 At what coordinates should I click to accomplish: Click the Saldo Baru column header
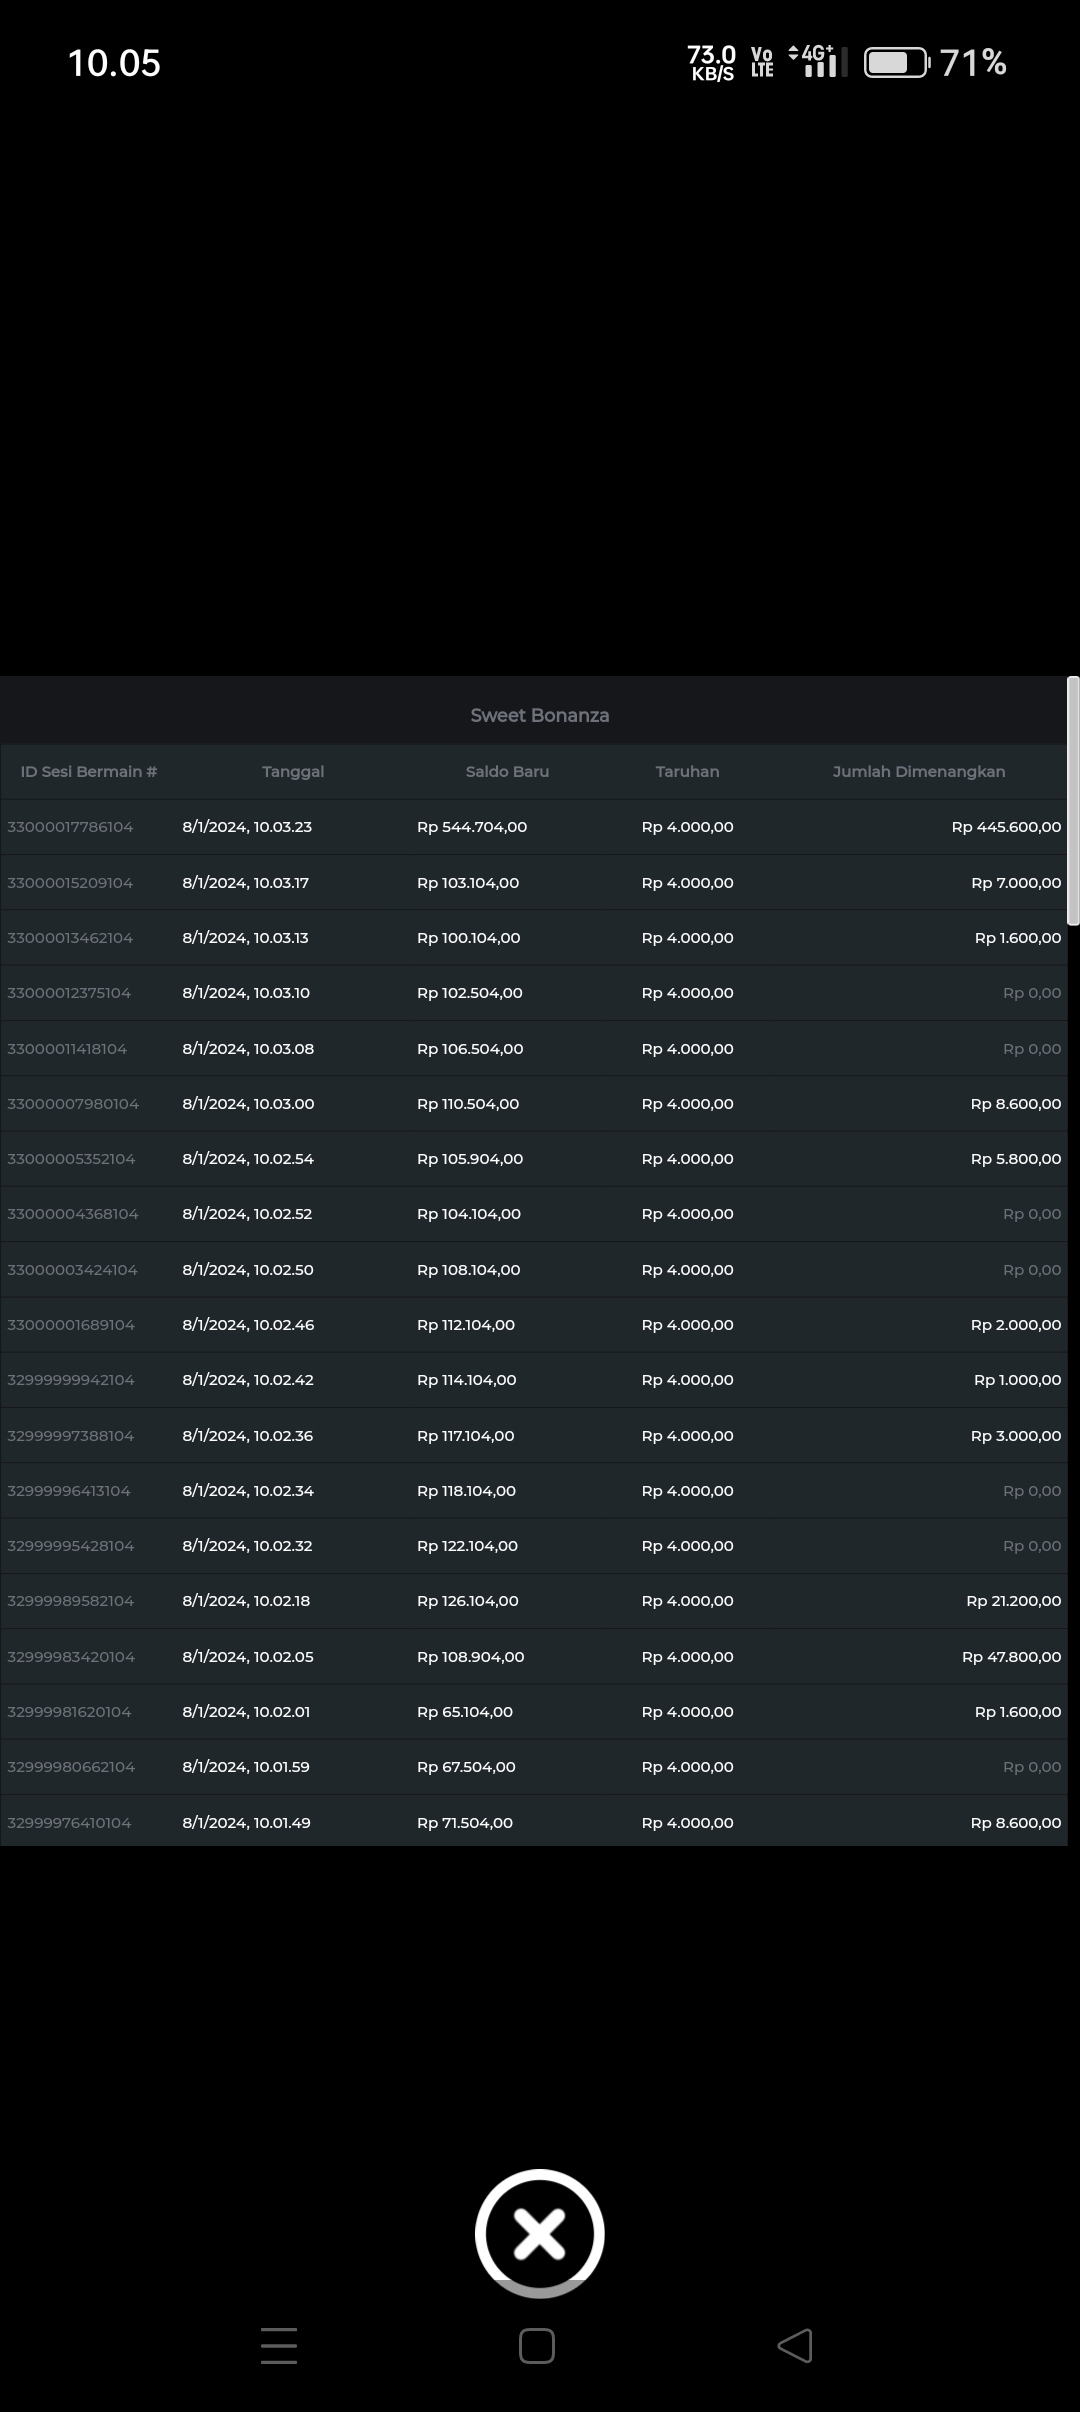click(x=507, y=771)
